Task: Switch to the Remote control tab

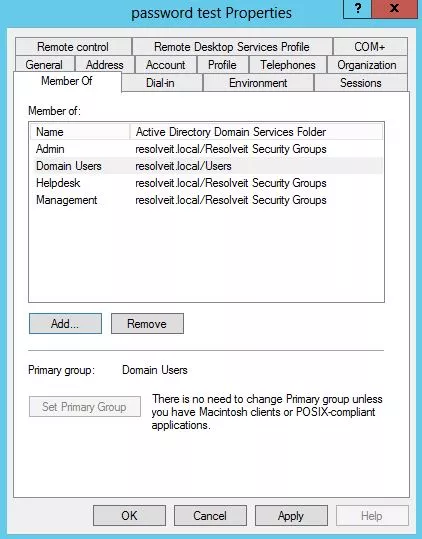Action: tap(73, 47)
